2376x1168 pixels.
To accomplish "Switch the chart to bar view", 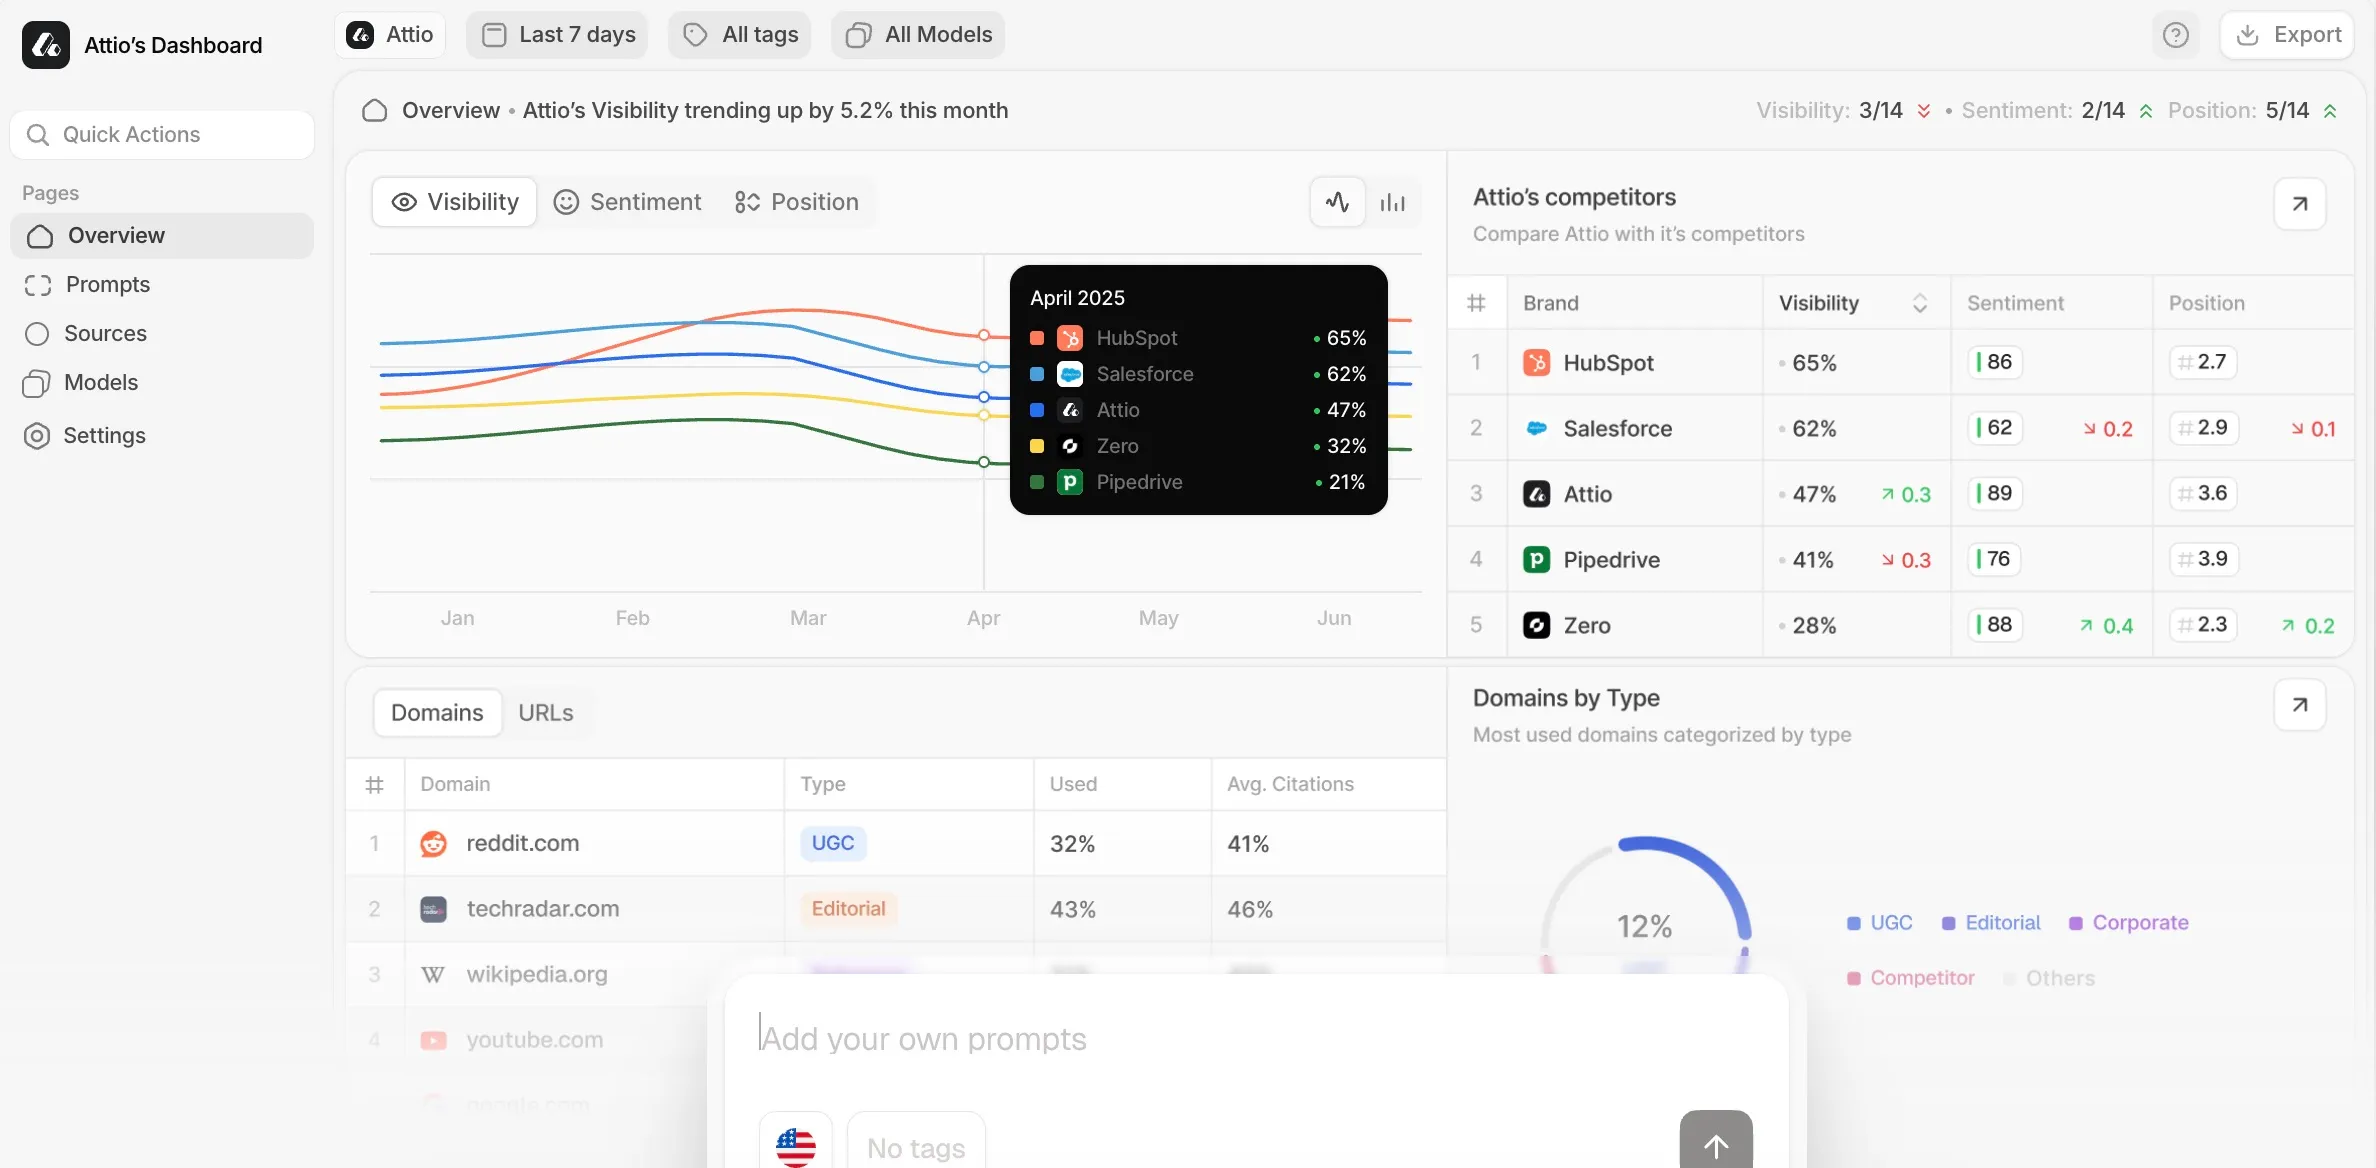I will [x=1392, y=201].
